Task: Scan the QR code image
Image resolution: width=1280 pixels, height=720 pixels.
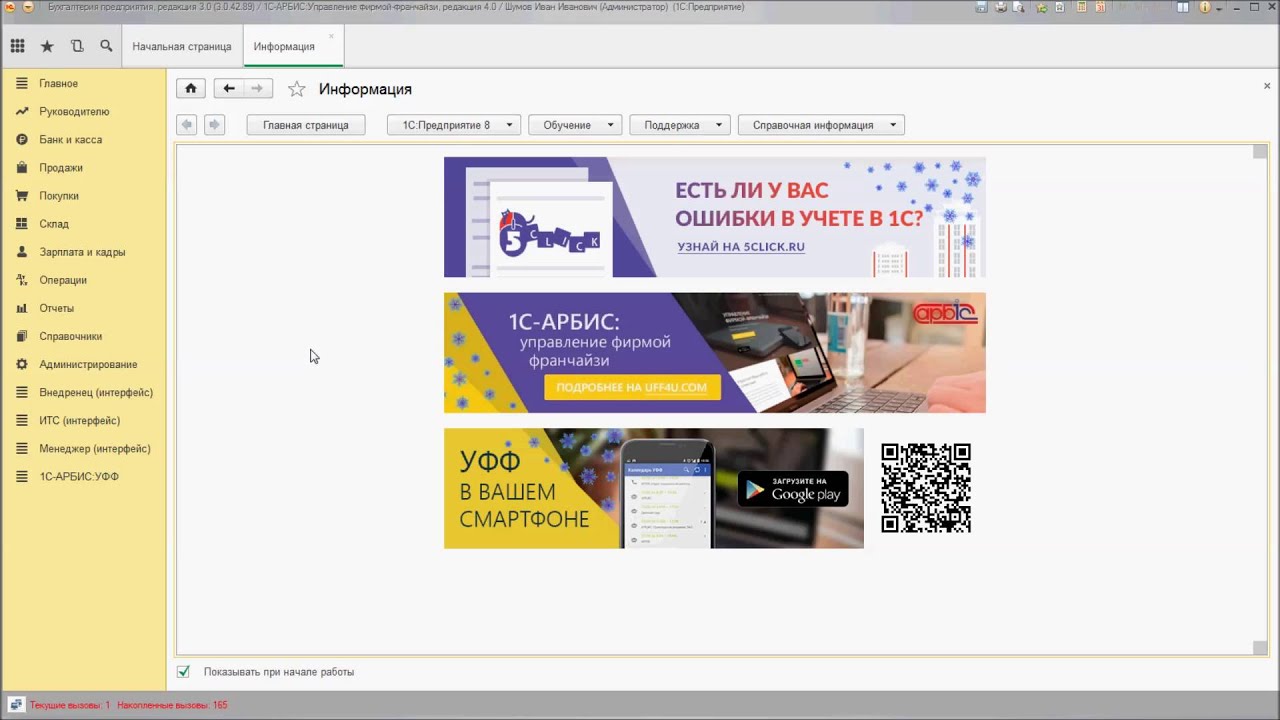Action: [926, 488]
